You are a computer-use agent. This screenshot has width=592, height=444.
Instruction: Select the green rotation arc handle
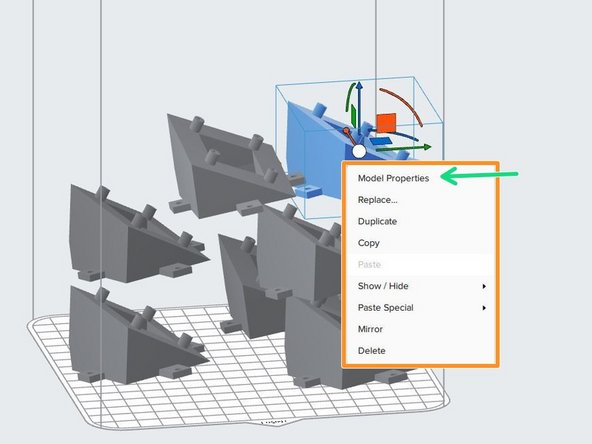349,96
